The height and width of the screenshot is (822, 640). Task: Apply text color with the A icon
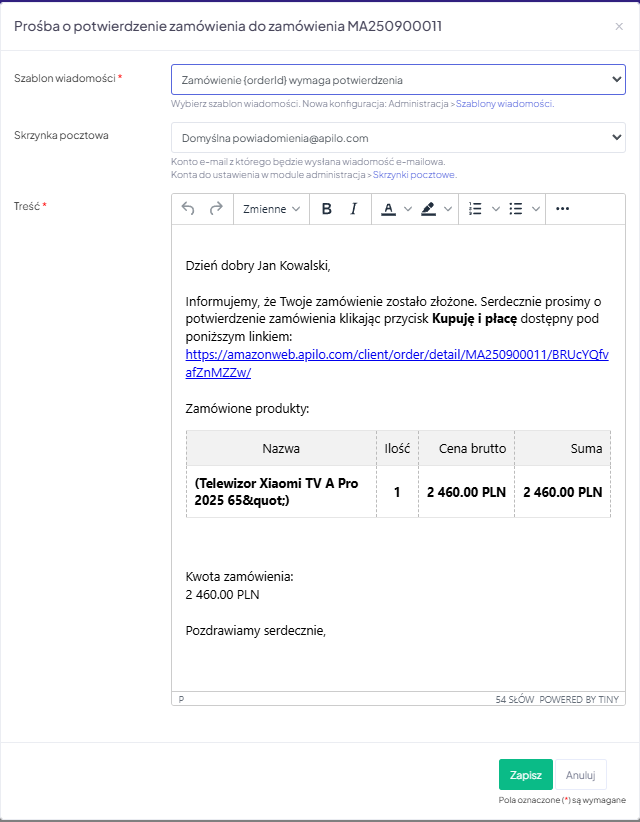click(x=388, y=209)
